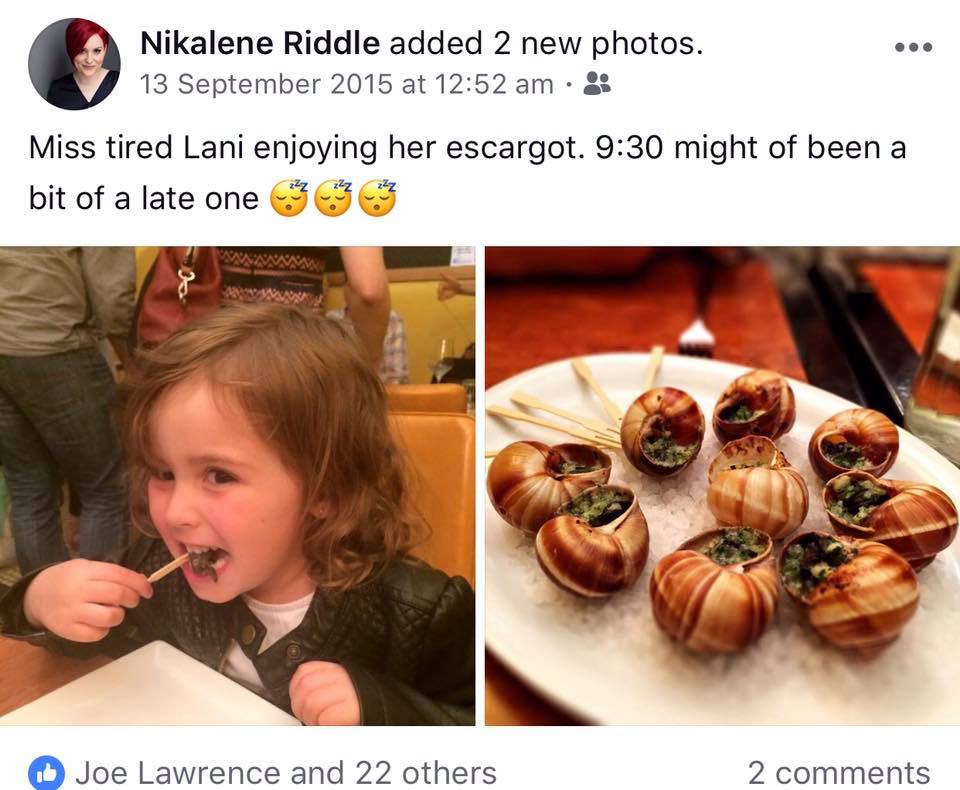
Task: Click the first sleeping face emoji
Action: click(x=290, y=198)
